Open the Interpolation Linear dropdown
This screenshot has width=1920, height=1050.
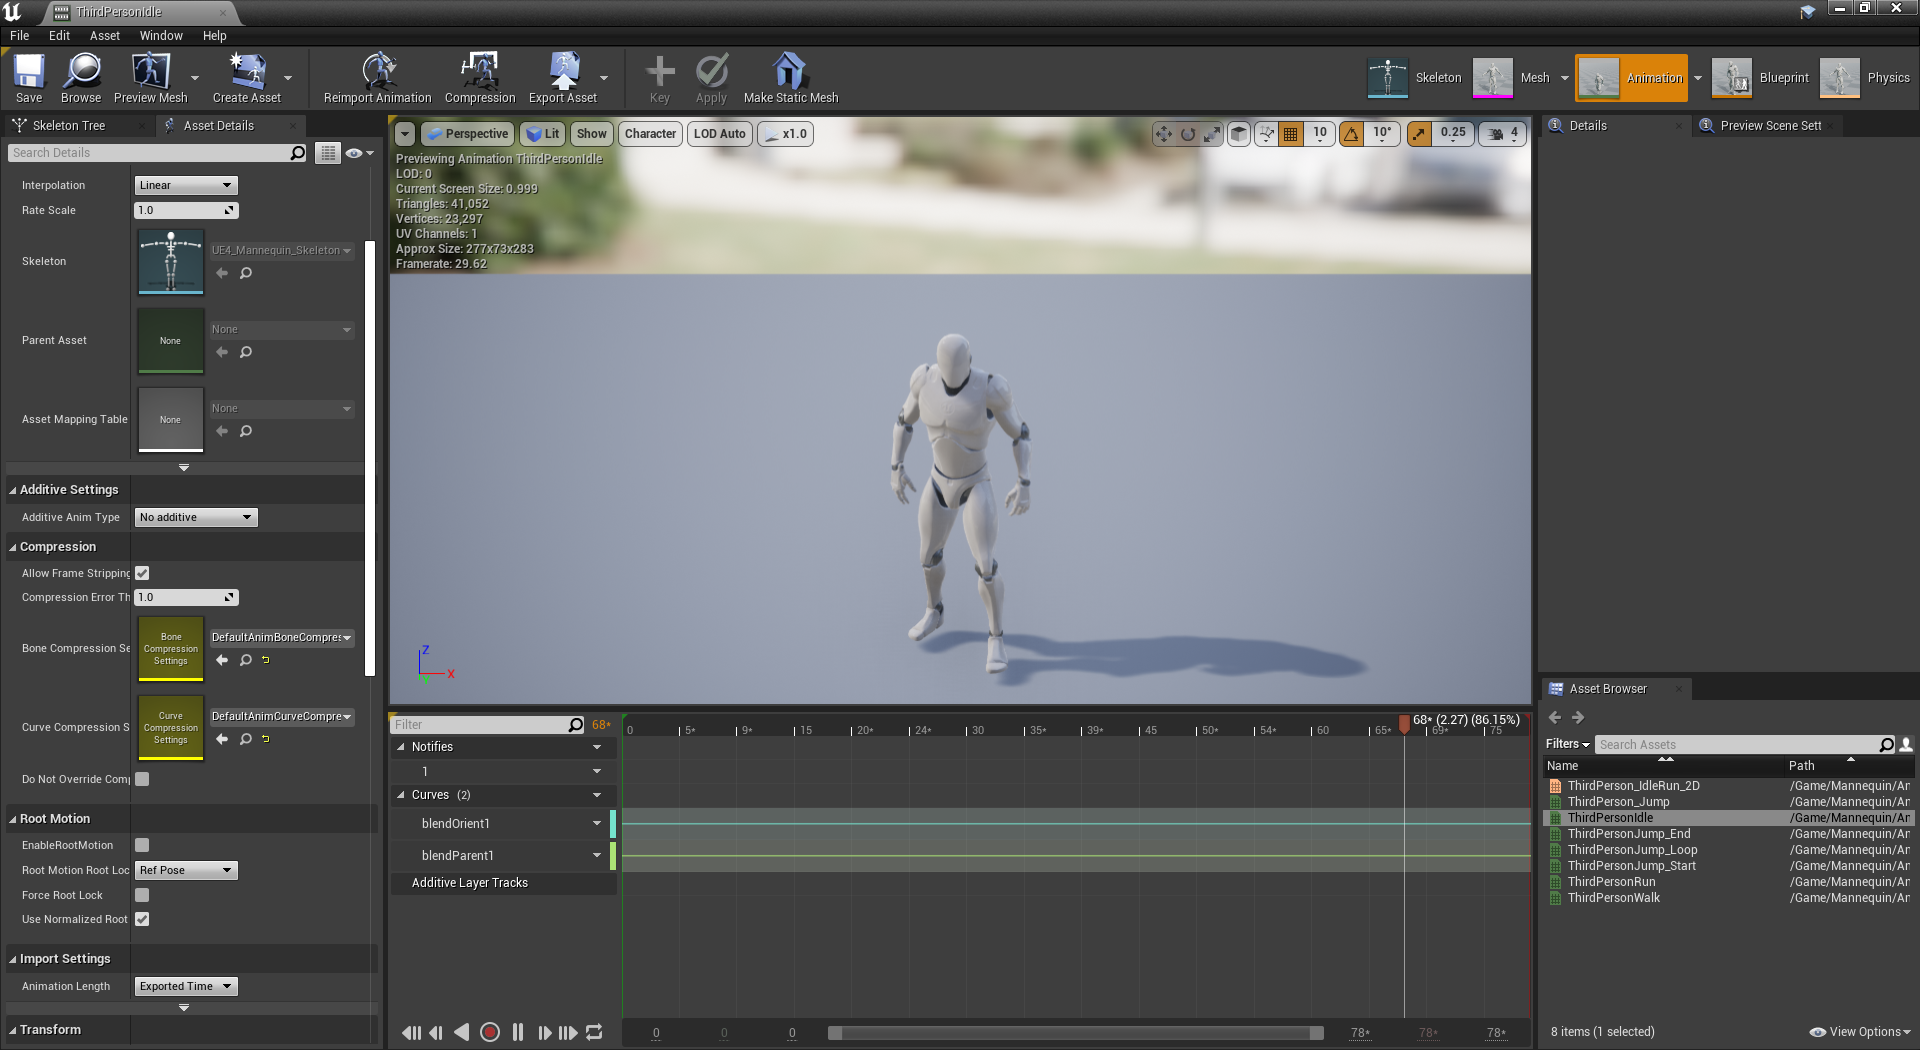pyautogui.click(x=186, y=185)
